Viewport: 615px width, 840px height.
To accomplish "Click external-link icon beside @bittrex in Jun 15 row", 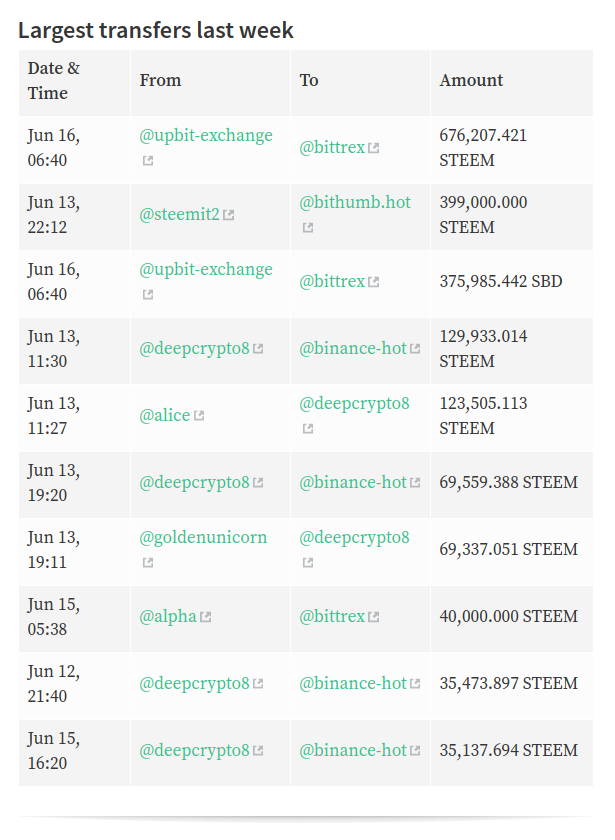I will 373,617.
